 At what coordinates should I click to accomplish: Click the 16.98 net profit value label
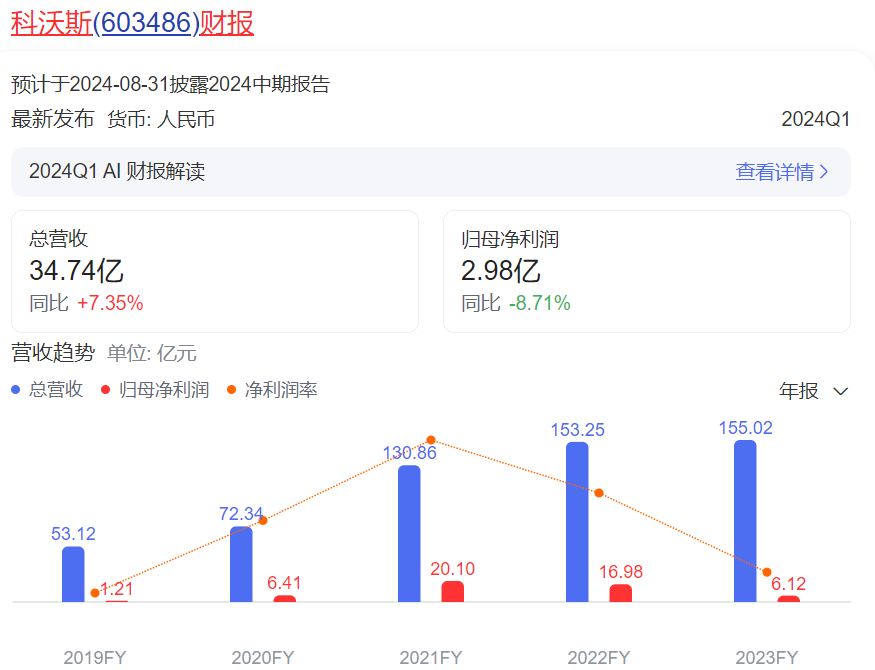621,571
